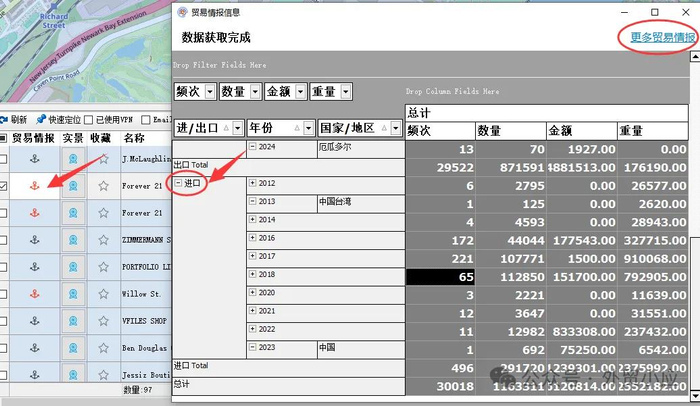Tick the checkbox for Willow St. row
Screen dimensions: 700x406
tap(3, 294)
